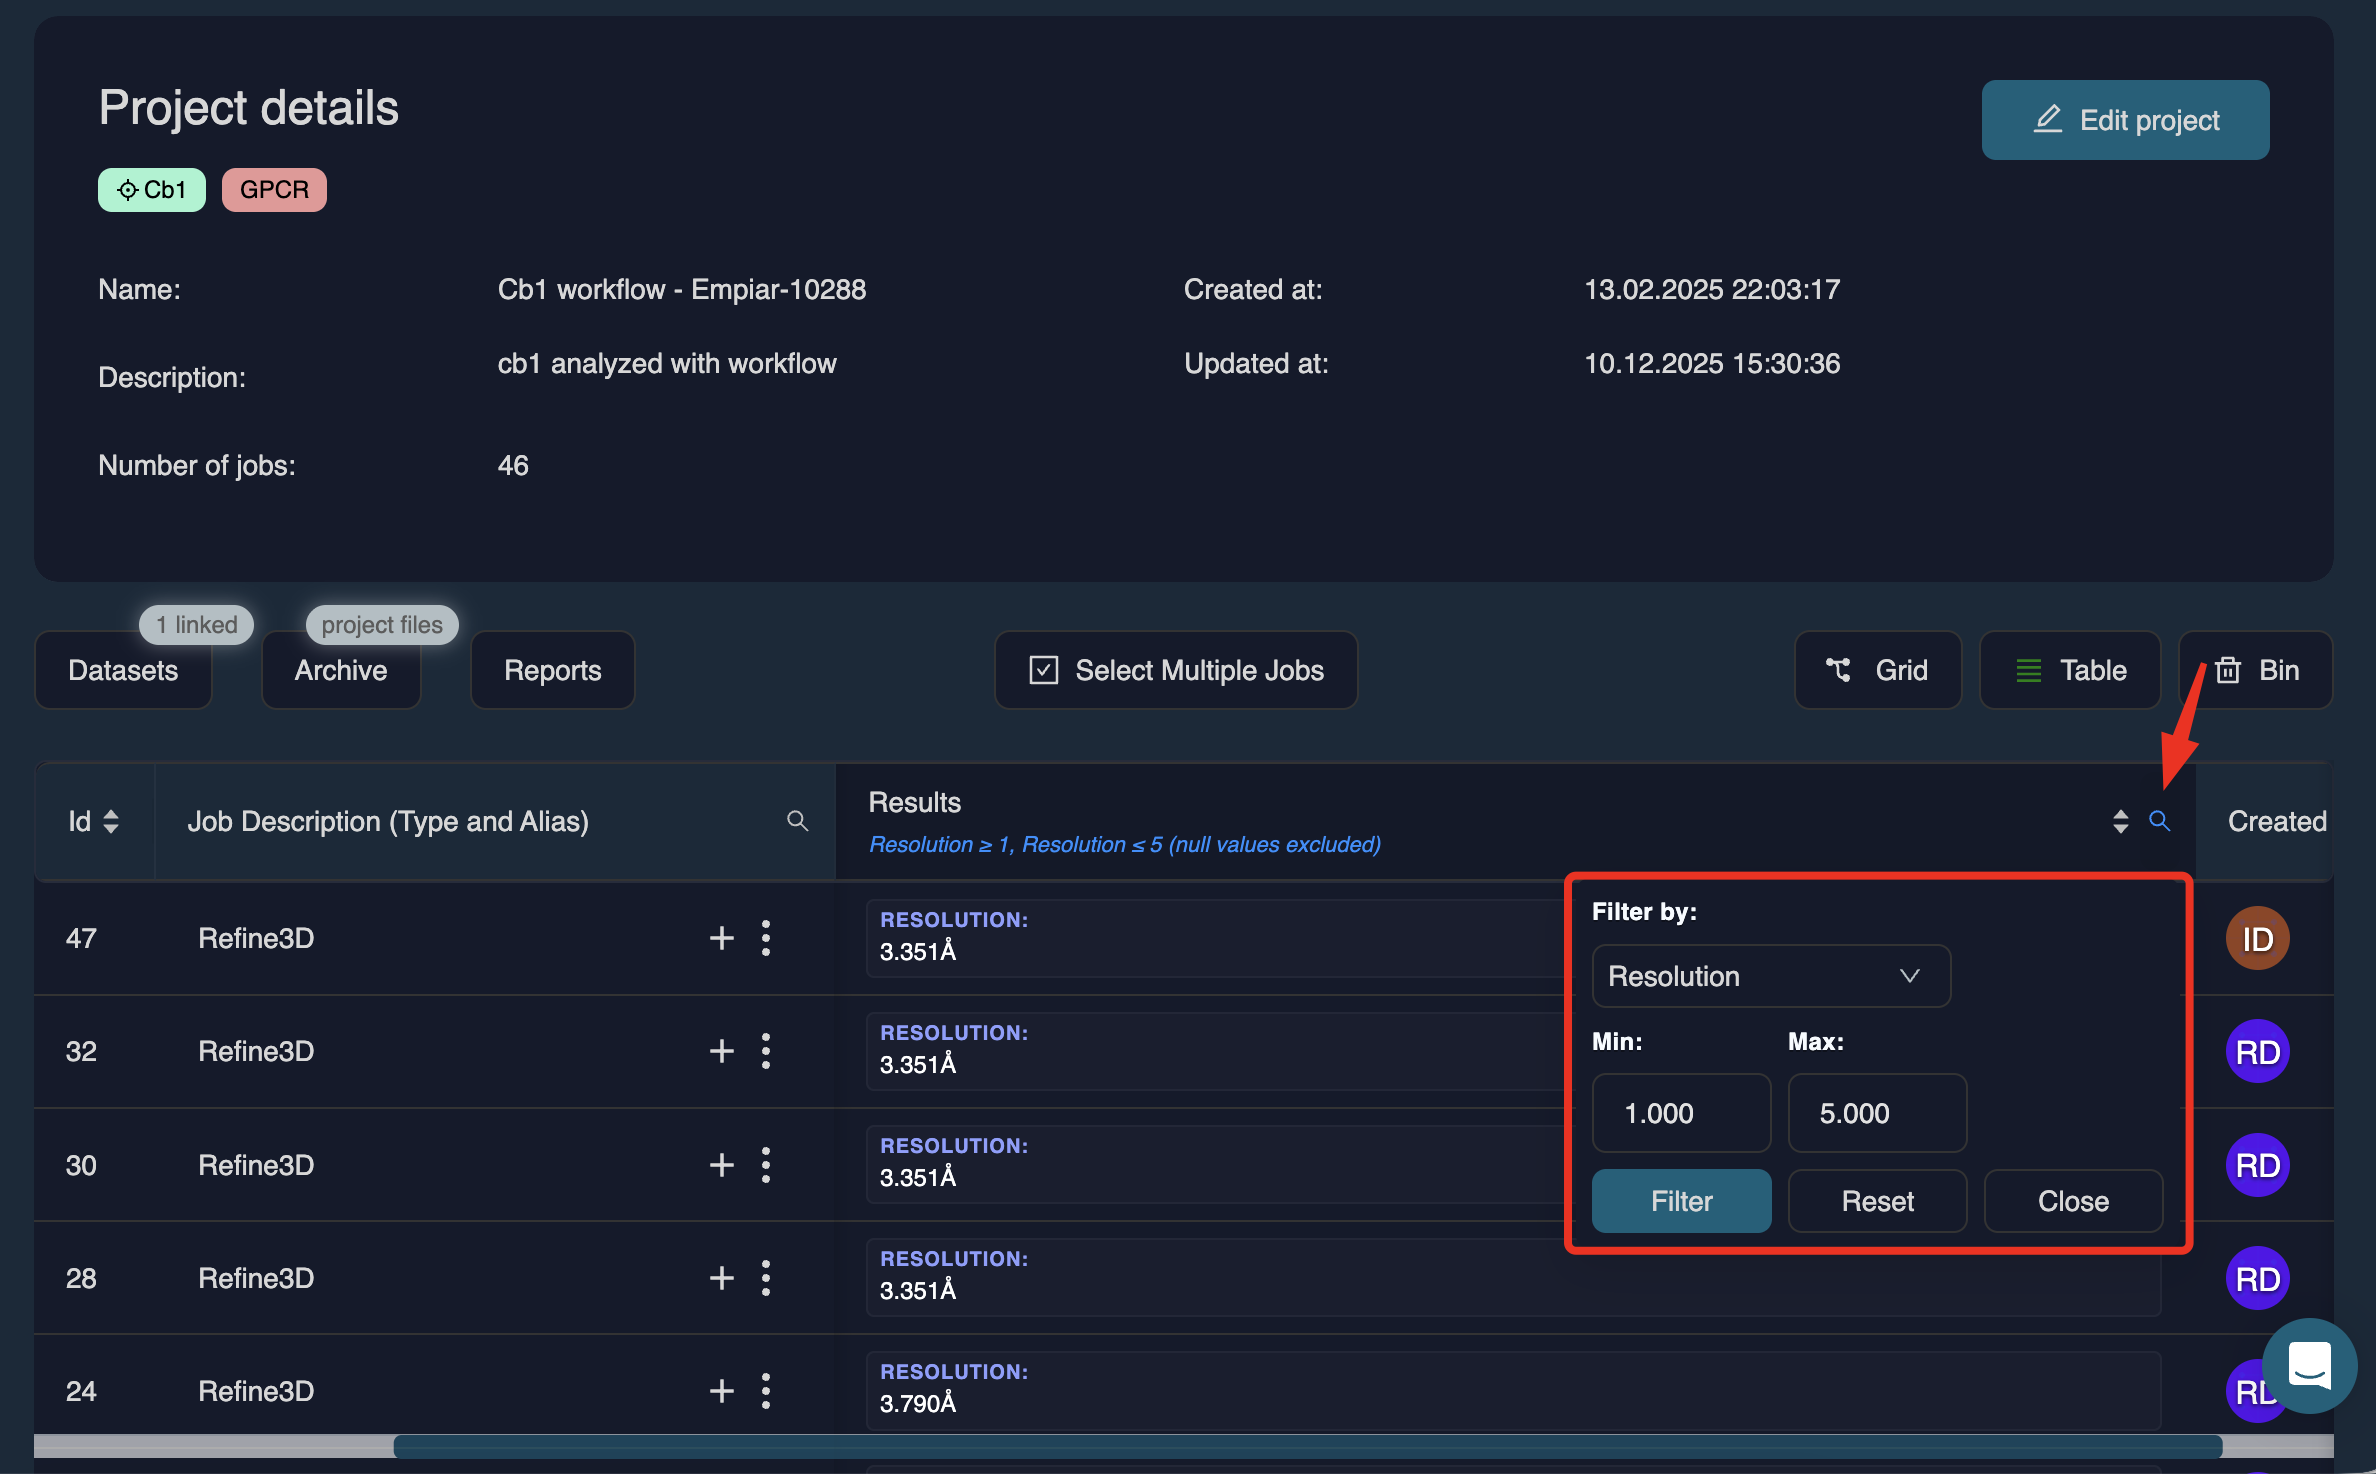2376x1474 pixels.
Task: Enable Select Multiple Jobs checkbox button
Action: point(1176,670)
